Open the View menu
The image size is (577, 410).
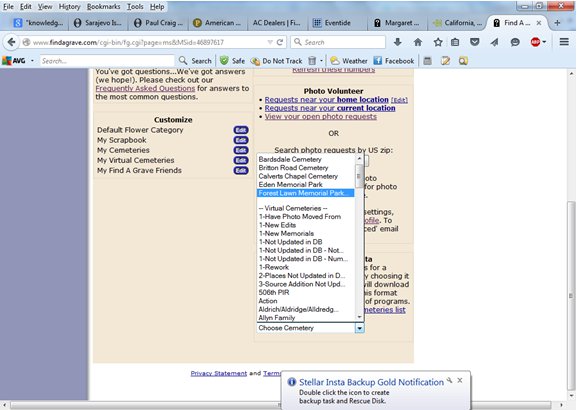tap(45, 7)
